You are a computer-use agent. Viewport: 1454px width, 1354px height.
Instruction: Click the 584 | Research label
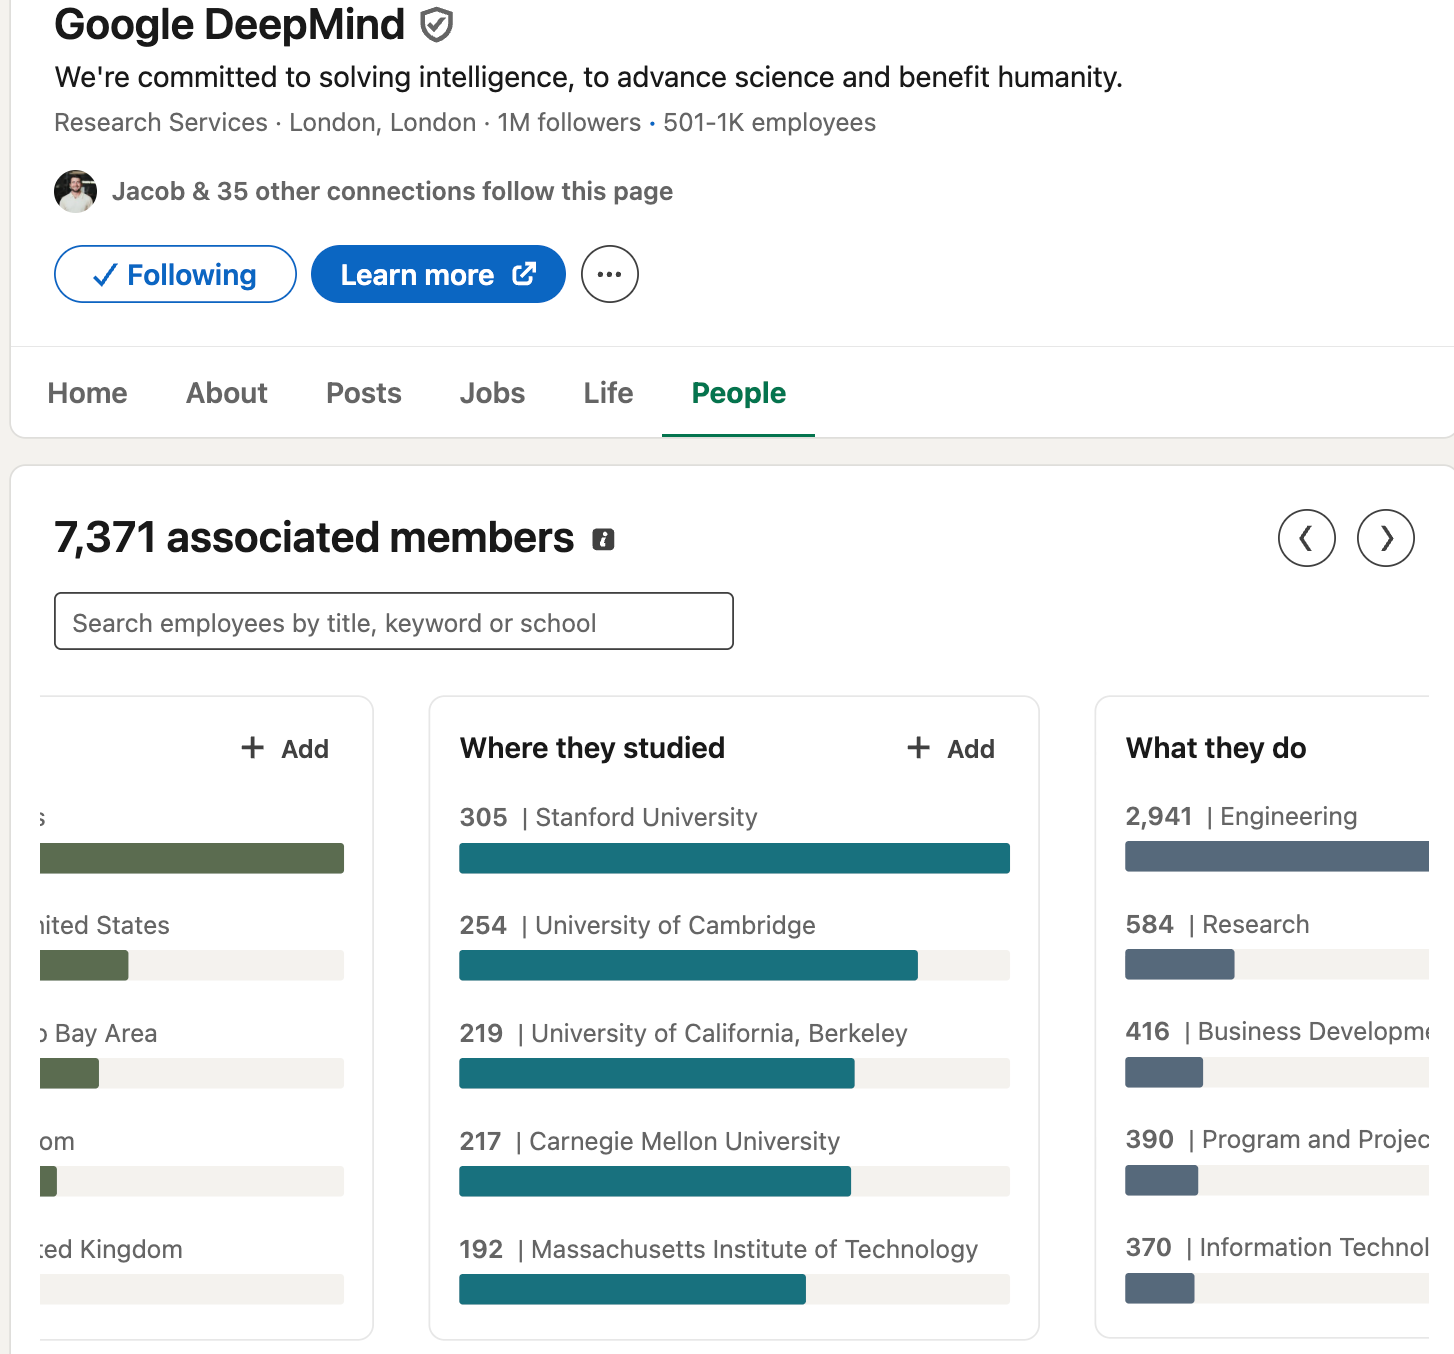tap(1217, 924)
